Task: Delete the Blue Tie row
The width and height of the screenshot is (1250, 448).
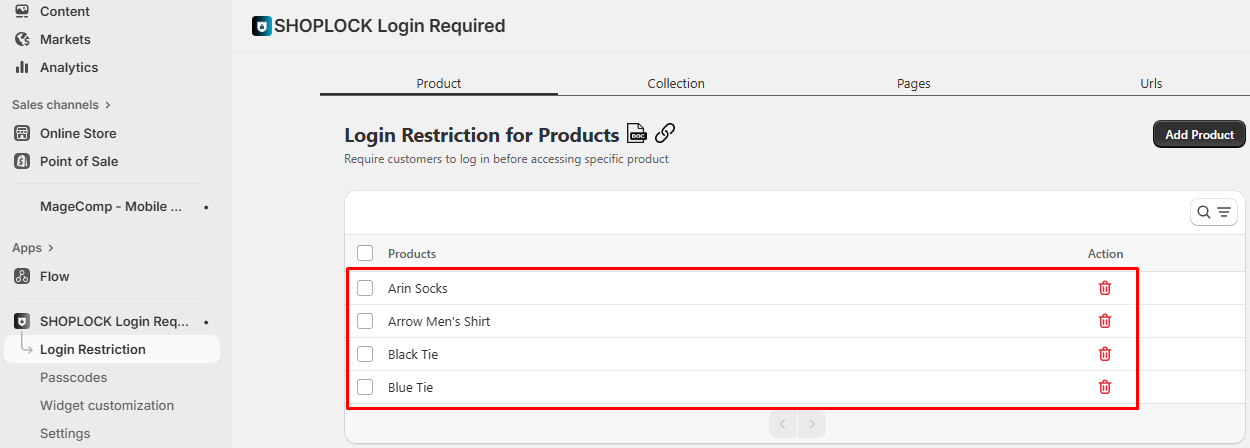Action: (1105, 387)
